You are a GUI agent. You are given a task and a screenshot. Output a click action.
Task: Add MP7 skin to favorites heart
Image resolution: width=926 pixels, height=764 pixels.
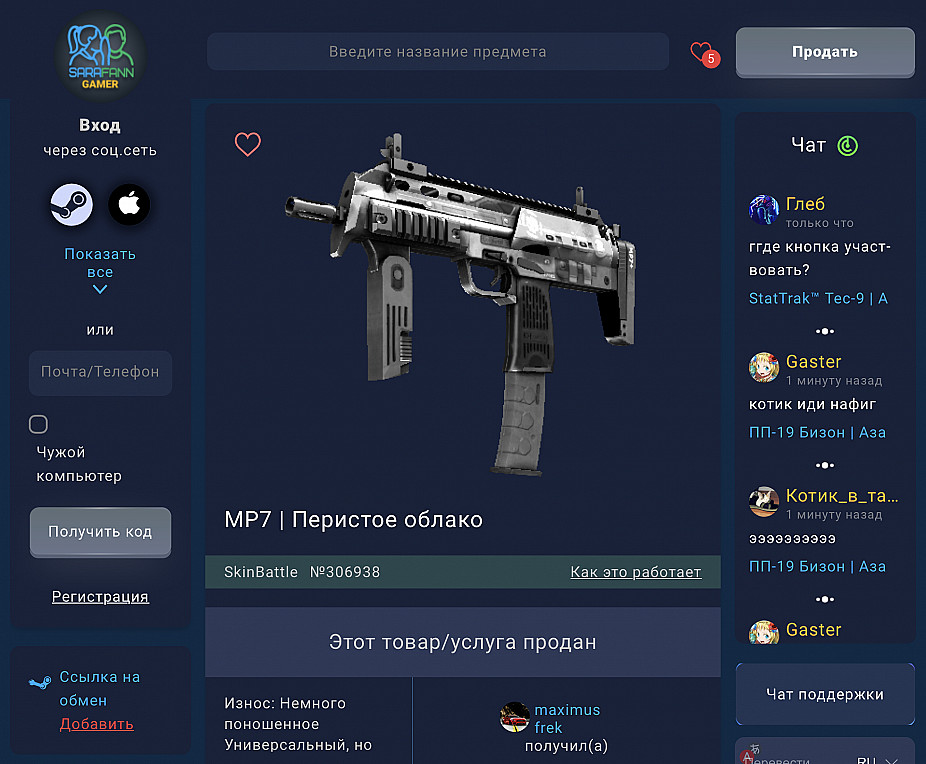point(247,144)
